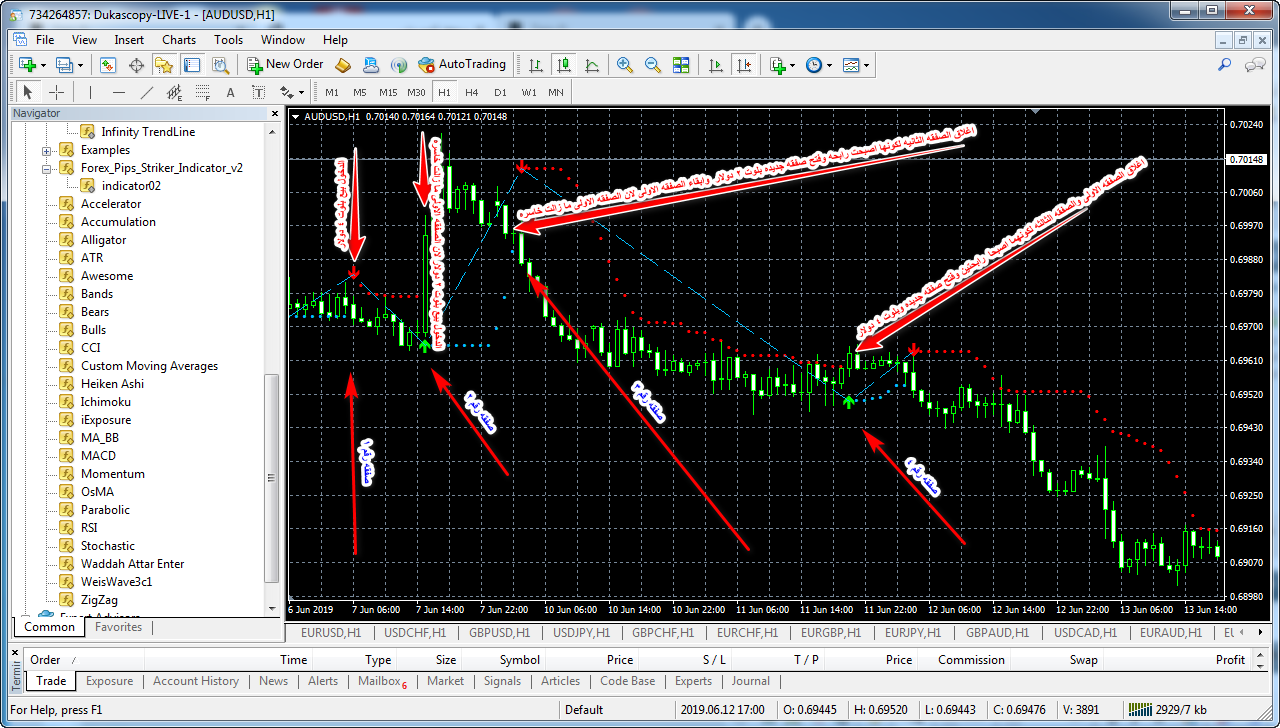Viewport: 1280px width, 728px height.
Task: Expand the Examples folder in Navigator
Action: (x=47, y=150)
